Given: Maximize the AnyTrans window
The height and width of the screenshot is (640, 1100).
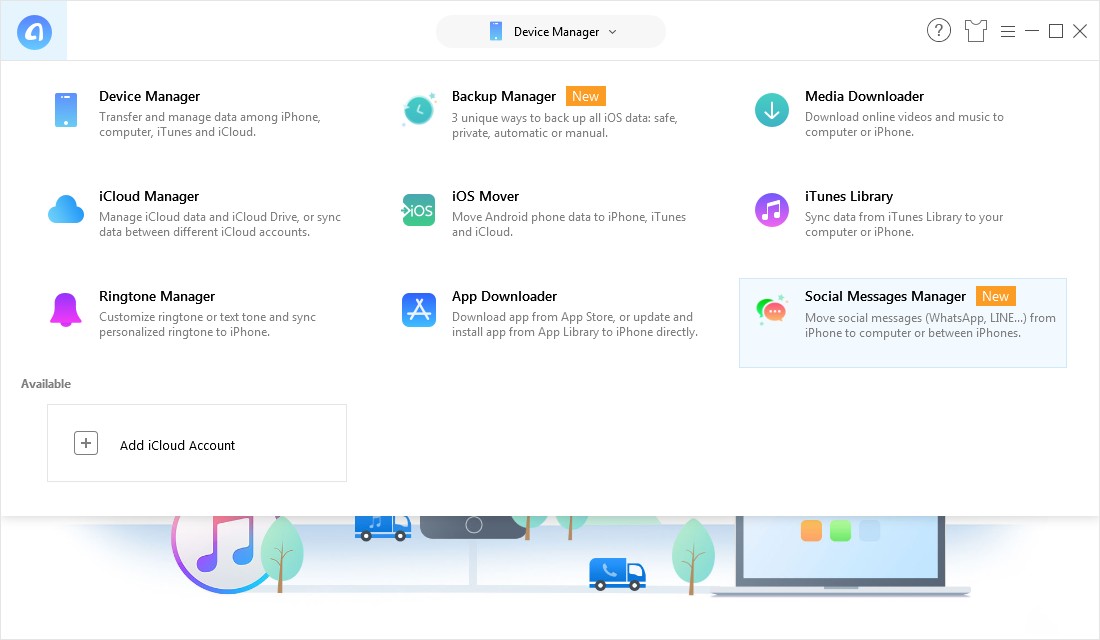Looking at the screenshot, I should [x=1056, y=31].
